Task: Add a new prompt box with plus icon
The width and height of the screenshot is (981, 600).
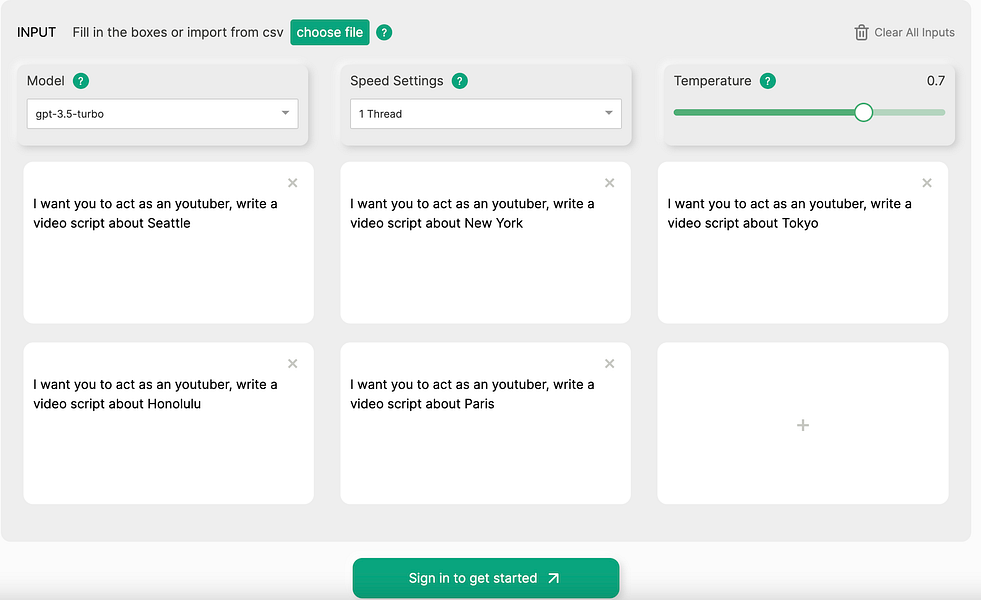Action: pyautogui.click(x=802, y=425)
